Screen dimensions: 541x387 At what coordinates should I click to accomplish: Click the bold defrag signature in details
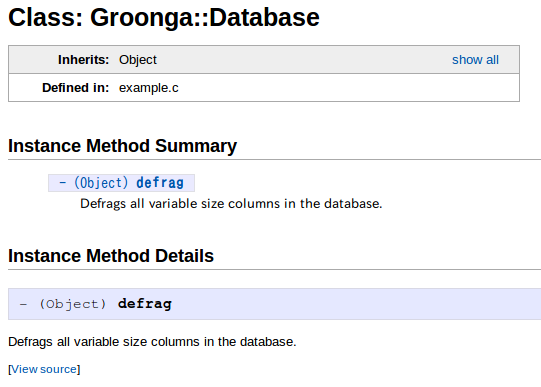click(x=145, y=304)
